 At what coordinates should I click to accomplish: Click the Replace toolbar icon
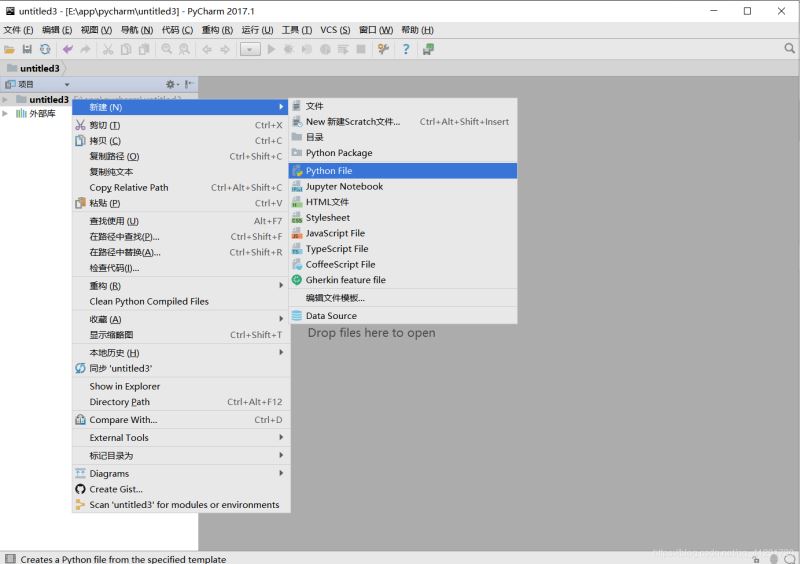point(184,50)
